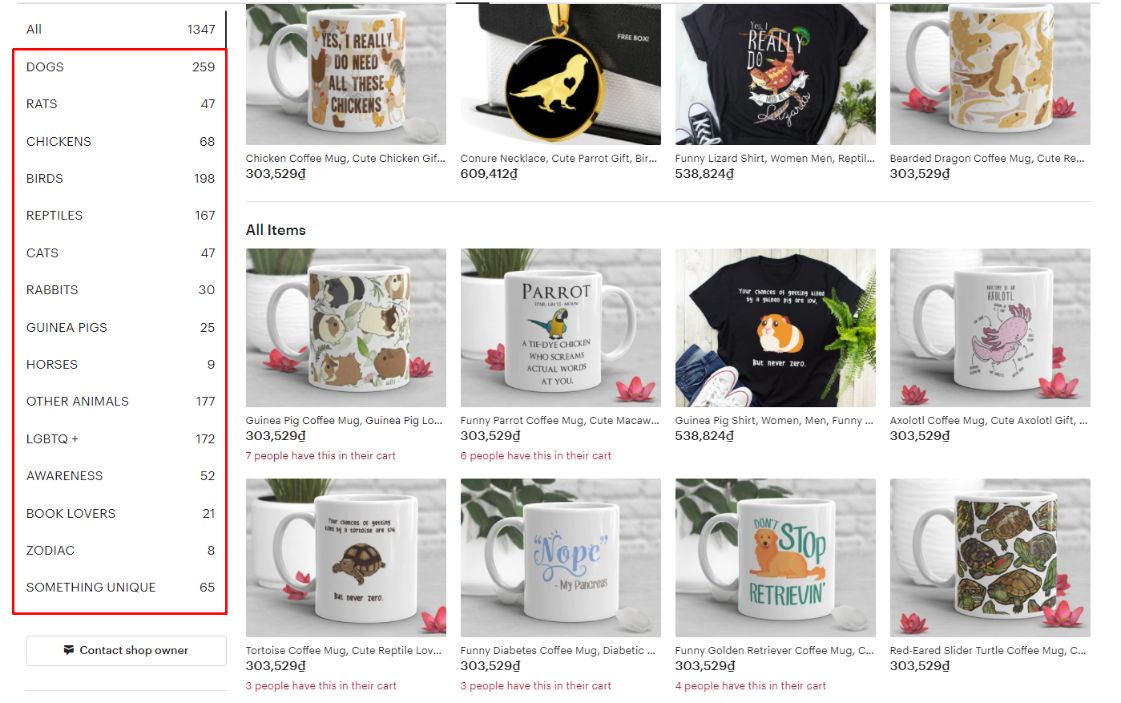View the Conure Necklace thumbnail
This screenshot has height=703, width=1121.
(560, 74)
